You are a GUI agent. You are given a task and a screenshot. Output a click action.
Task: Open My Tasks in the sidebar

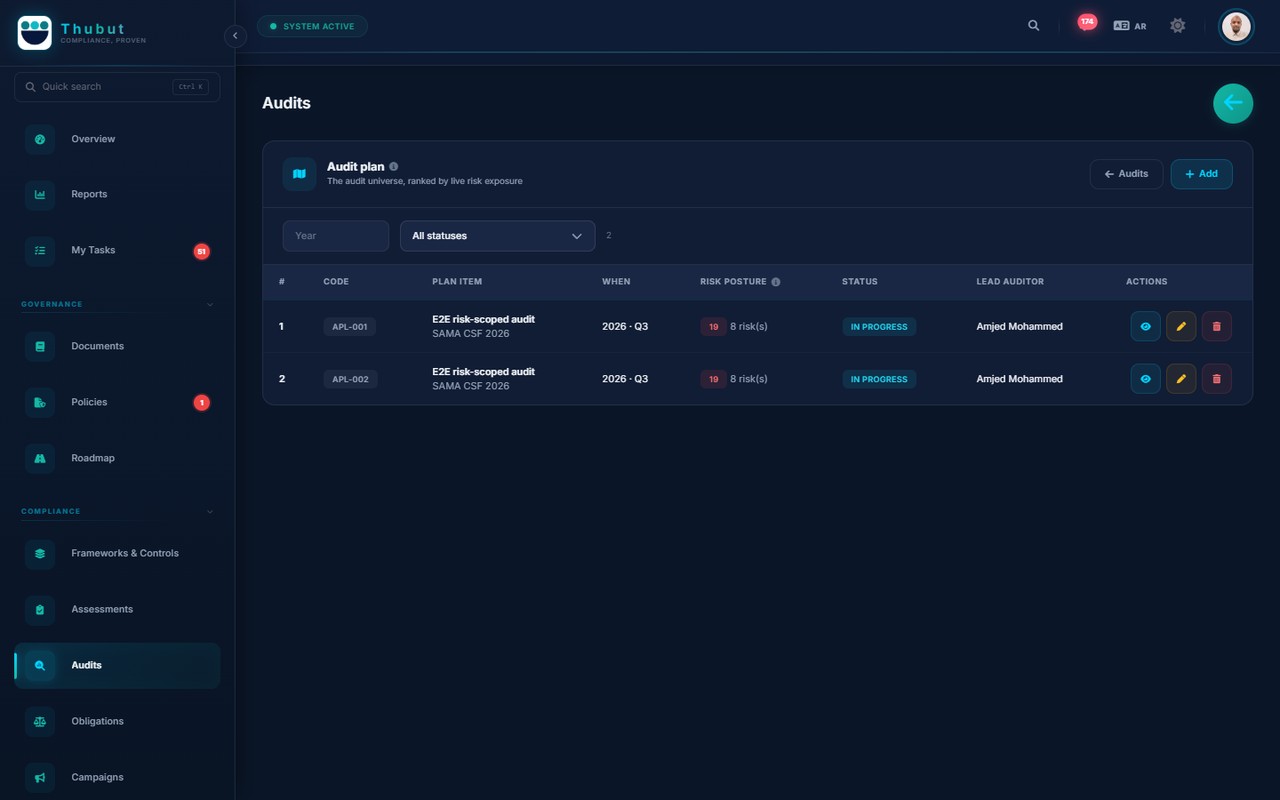tap(117, 250)
